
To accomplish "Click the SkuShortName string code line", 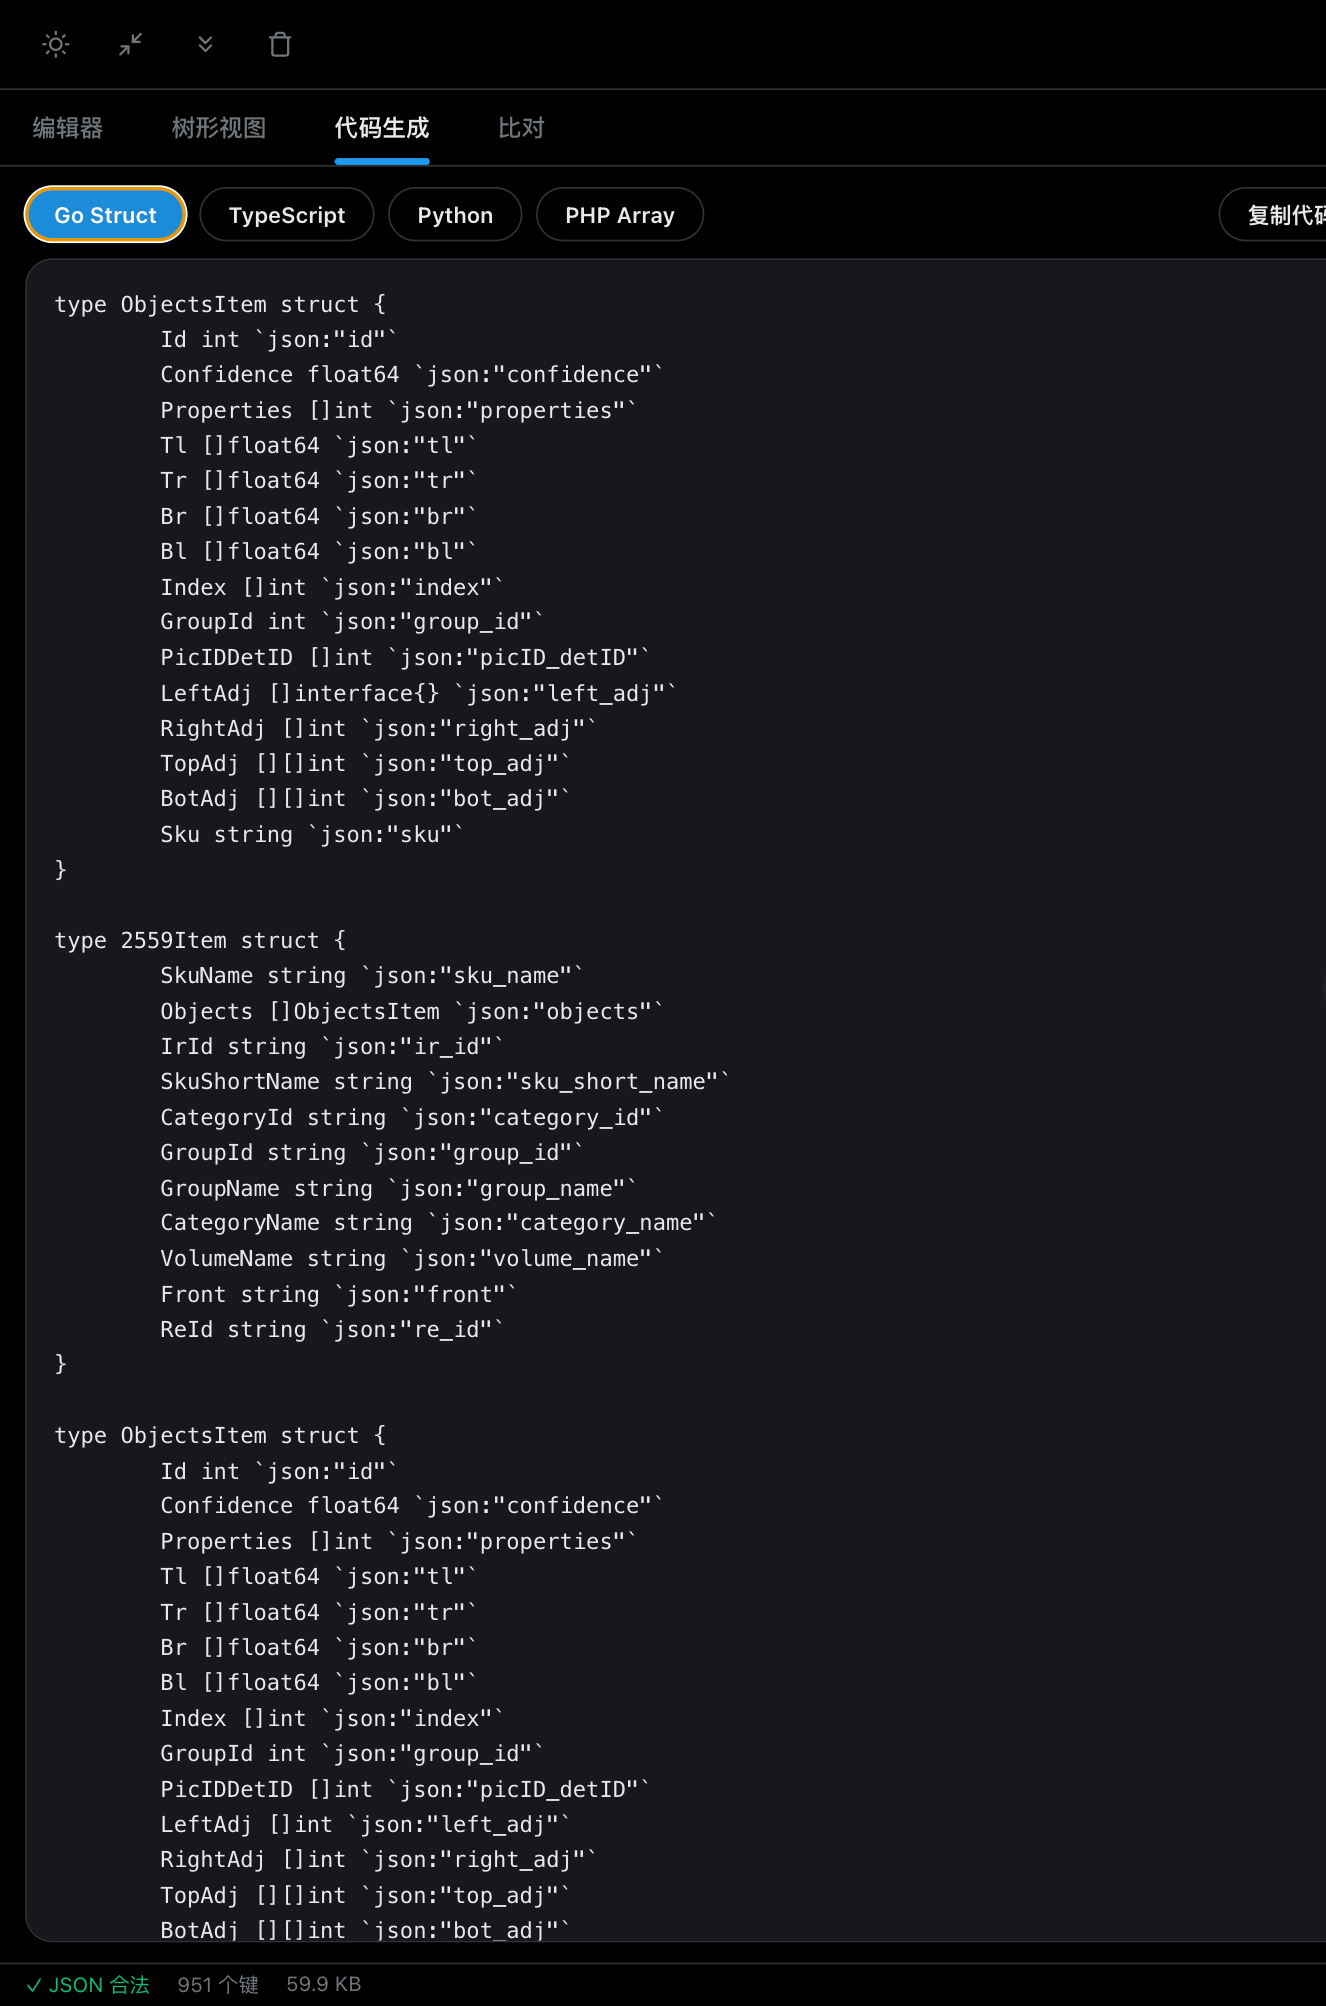I will click(x=444, y=1082).
